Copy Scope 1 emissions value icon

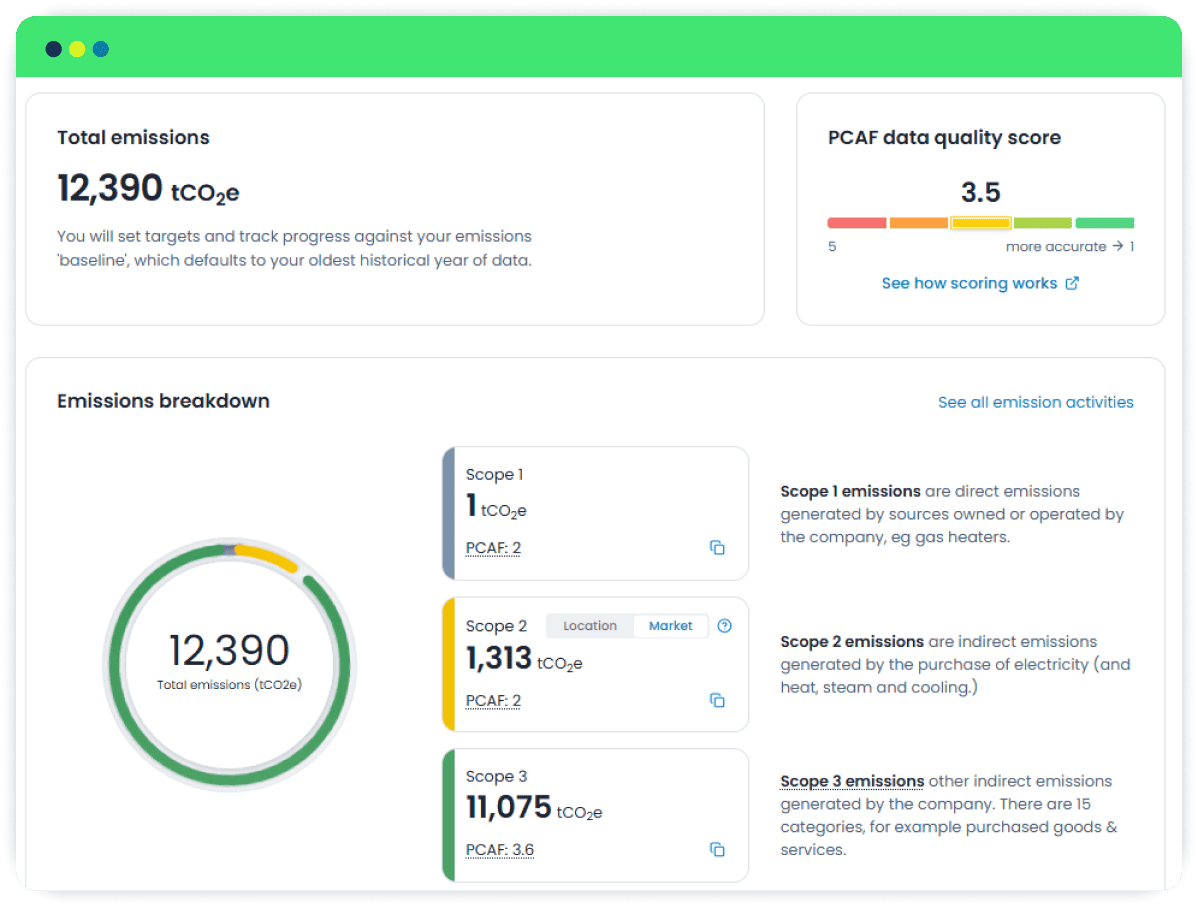pyautogui.click(x=717, y=547)
